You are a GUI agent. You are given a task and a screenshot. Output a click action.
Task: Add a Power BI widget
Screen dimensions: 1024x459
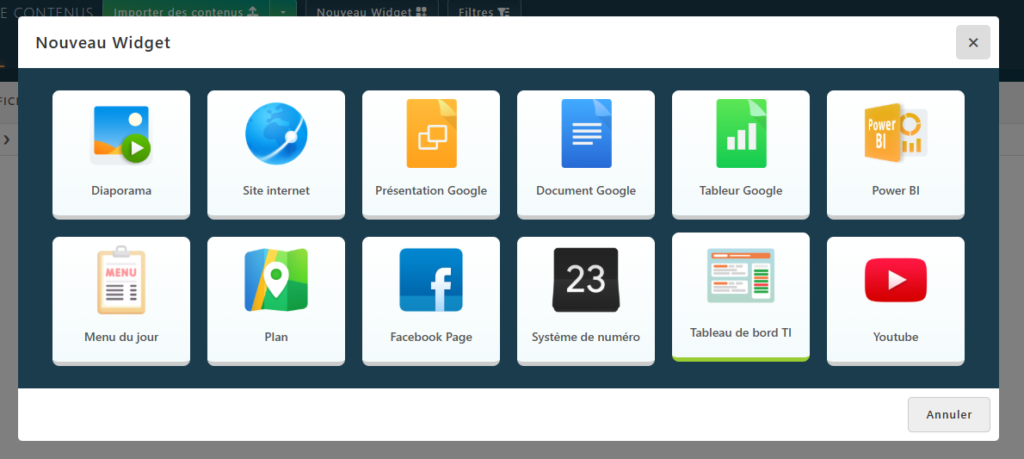895,135
